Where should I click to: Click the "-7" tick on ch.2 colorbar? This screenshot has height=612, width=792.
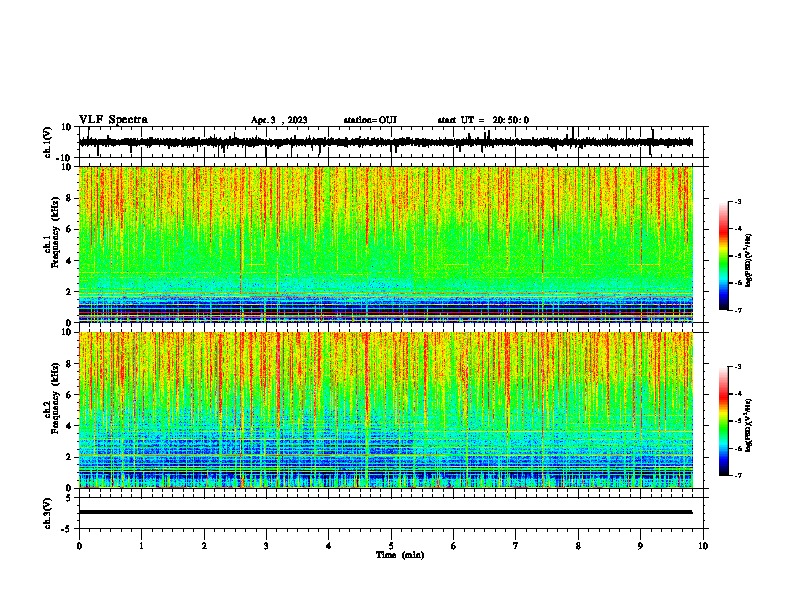tap(738, 476)
